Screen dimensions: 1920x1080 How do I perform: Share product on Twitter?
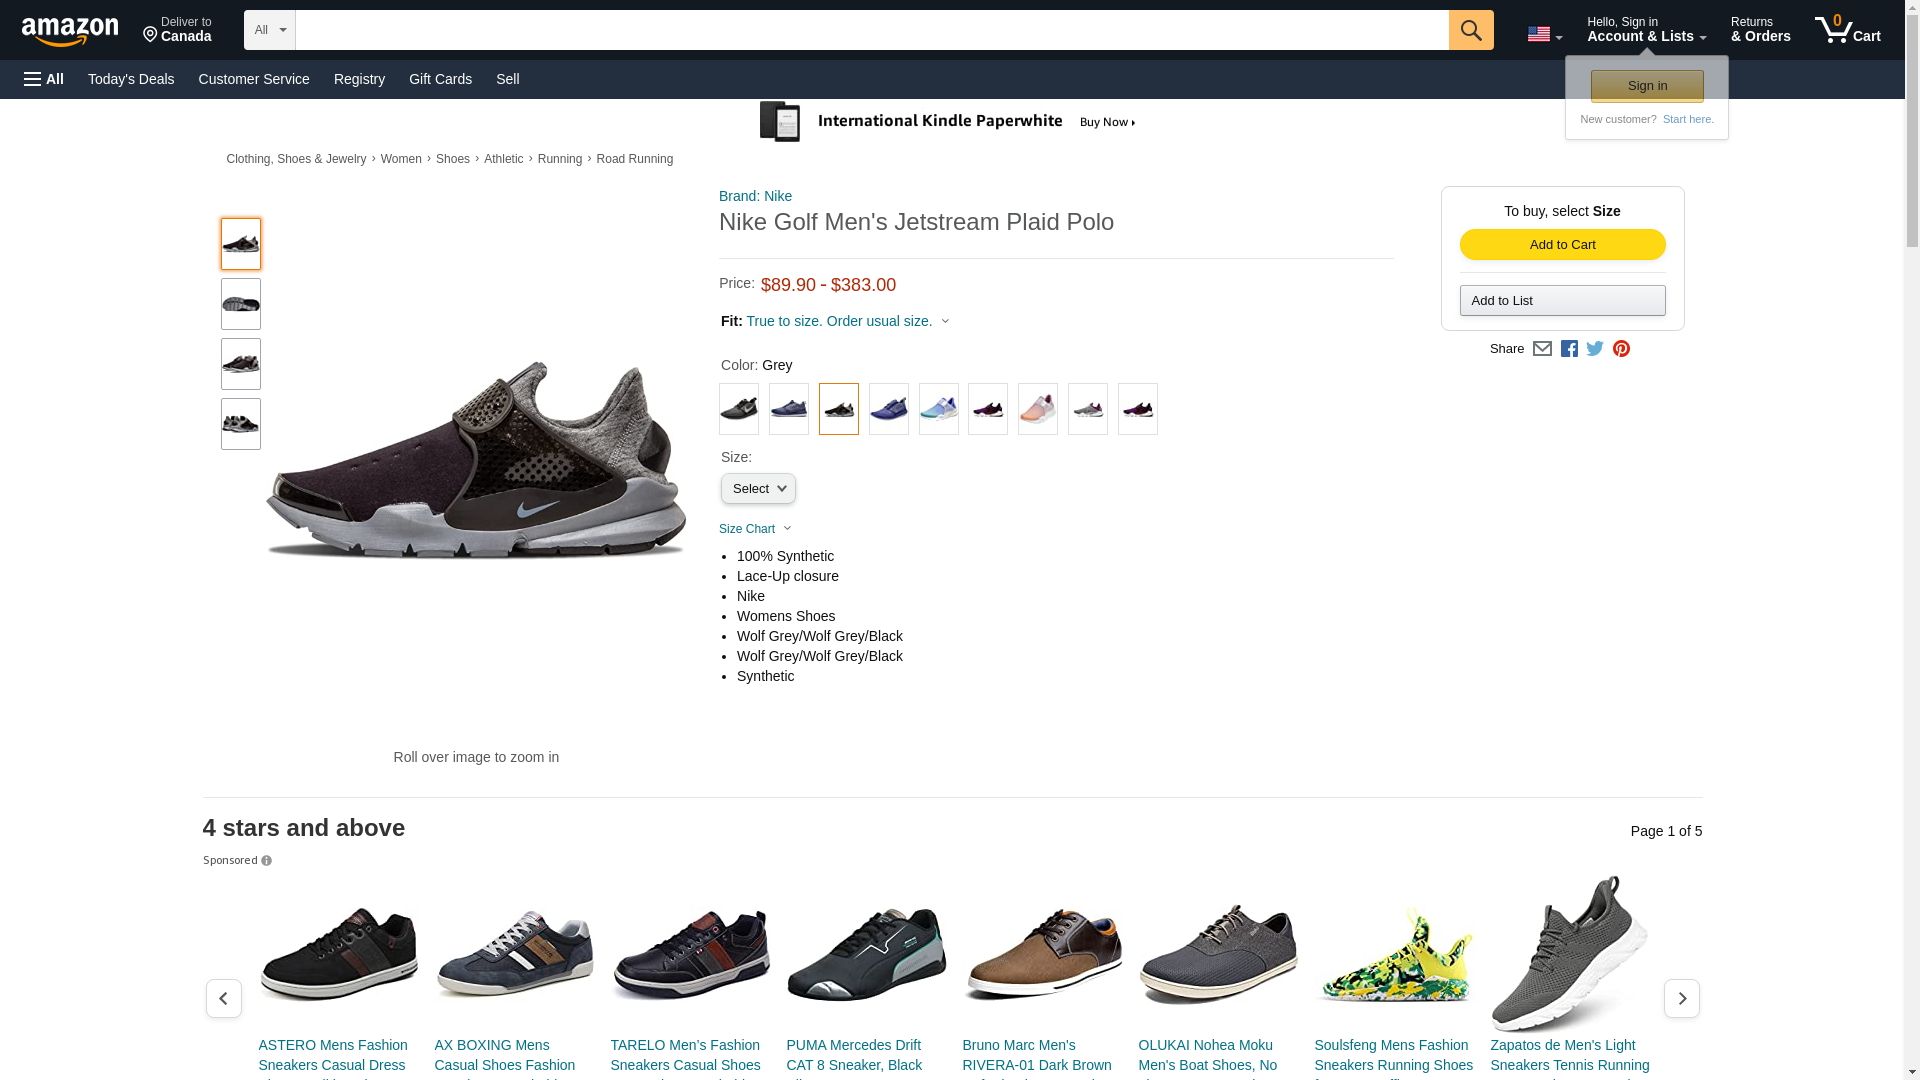(1595, 349)
